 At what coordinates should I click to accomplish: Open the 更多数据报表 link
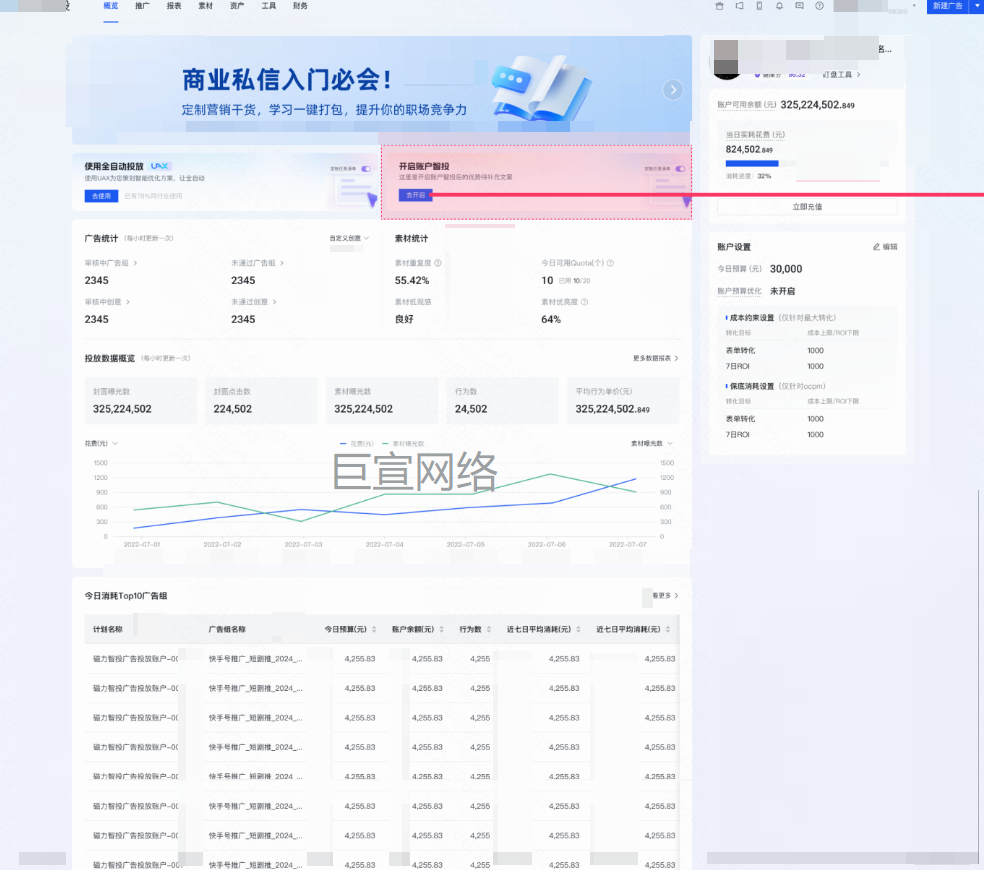pyautogui.click(x=655, y=358)
